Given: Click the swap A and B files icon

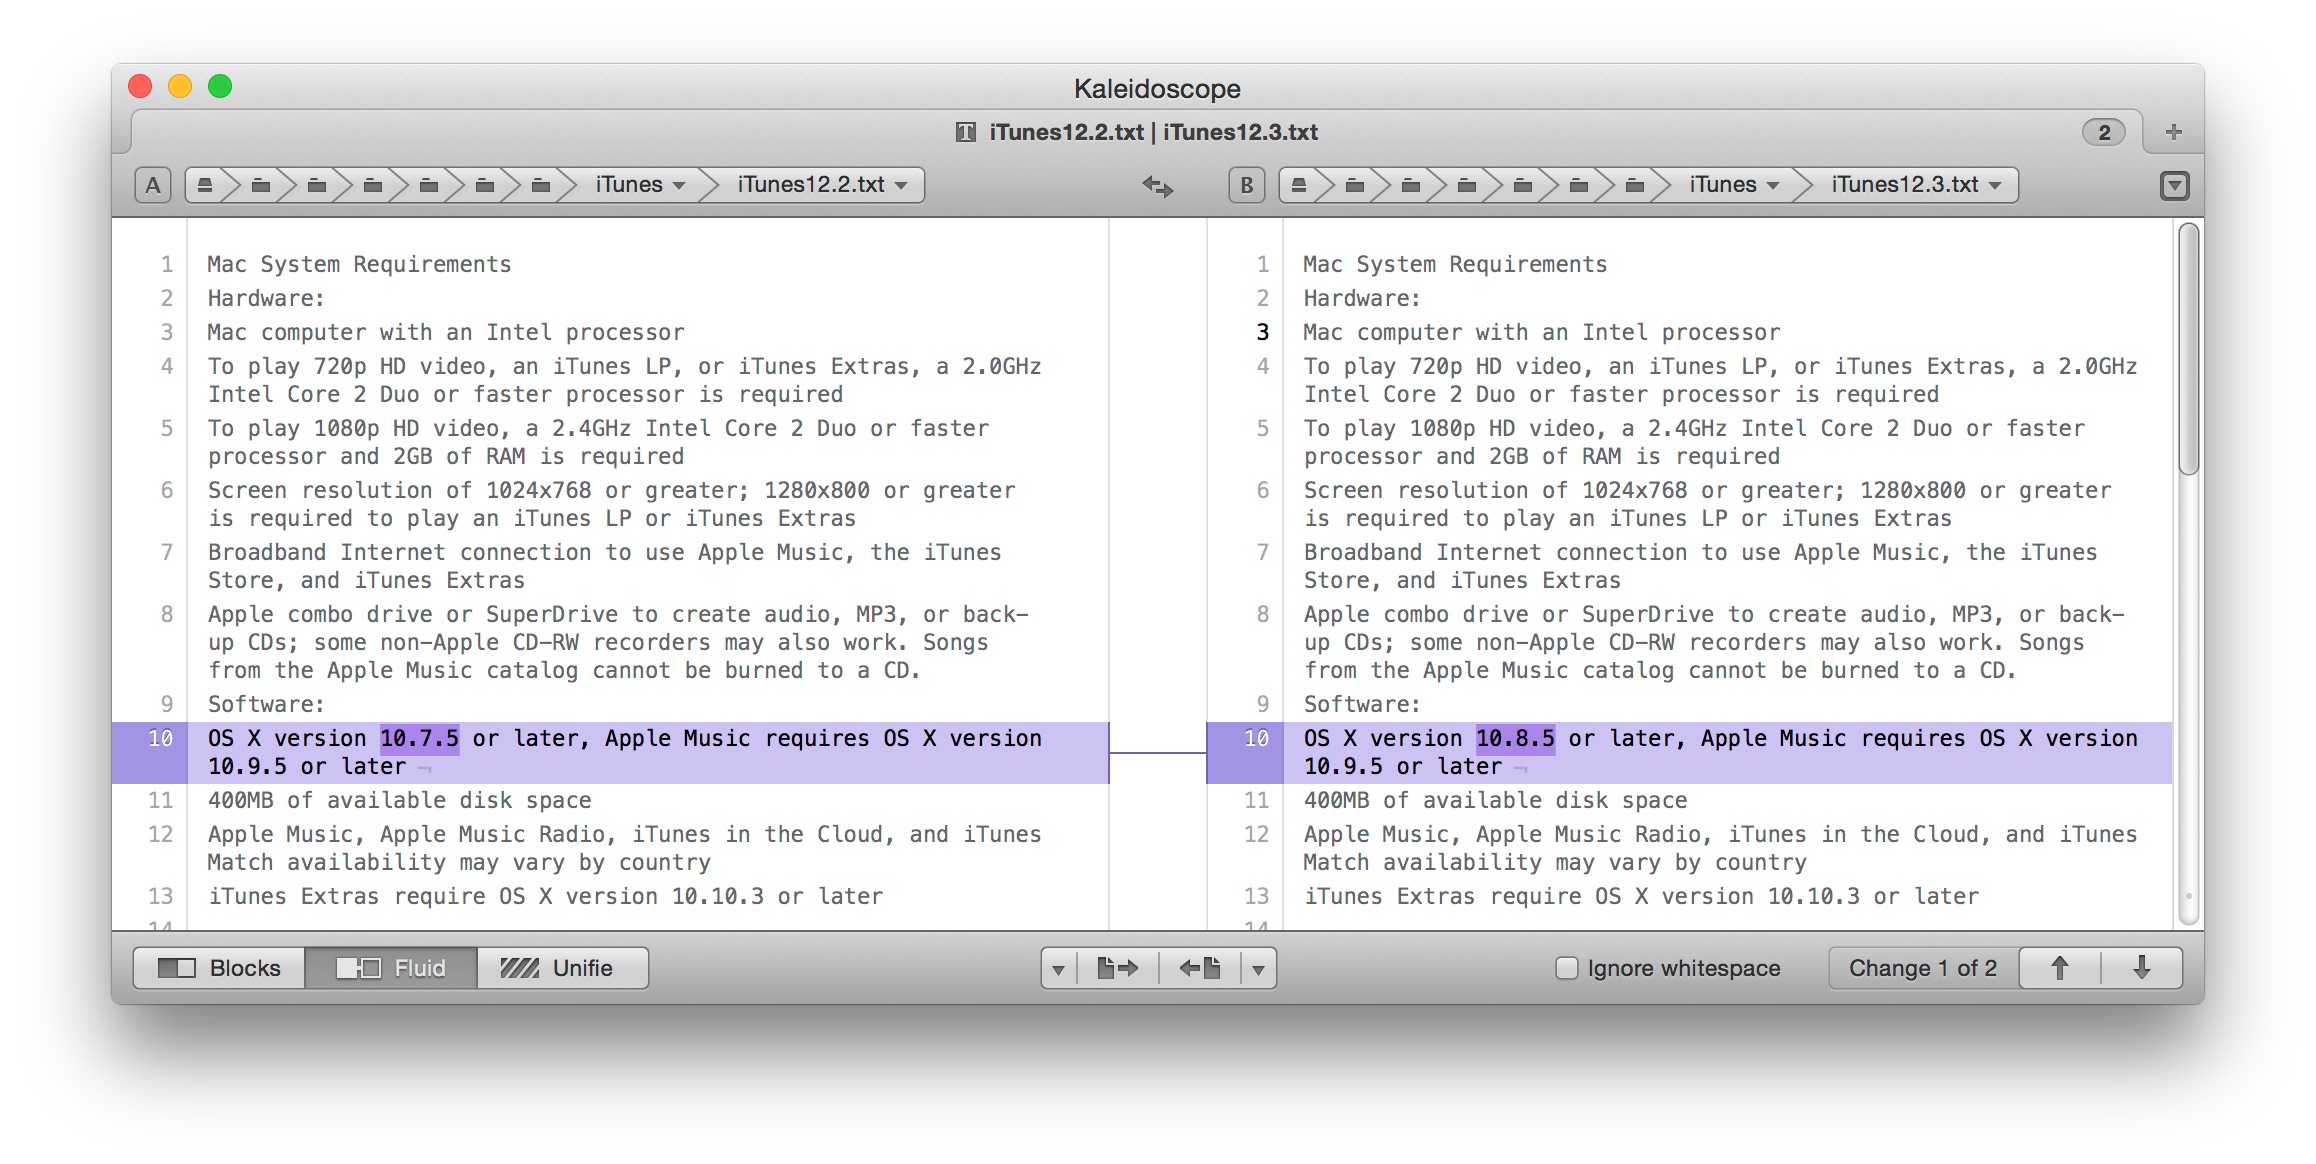Looking at the screenshot, I should [x=1157, y=186].
